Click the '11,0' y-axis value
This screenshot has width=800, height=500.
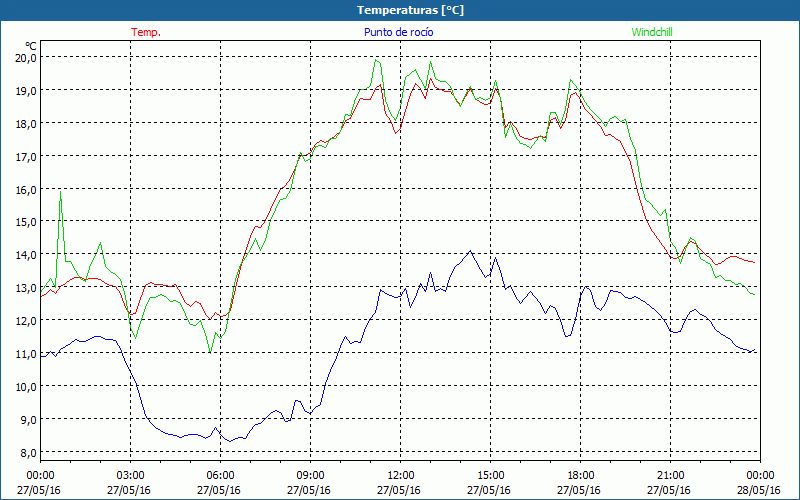point(26,353)
